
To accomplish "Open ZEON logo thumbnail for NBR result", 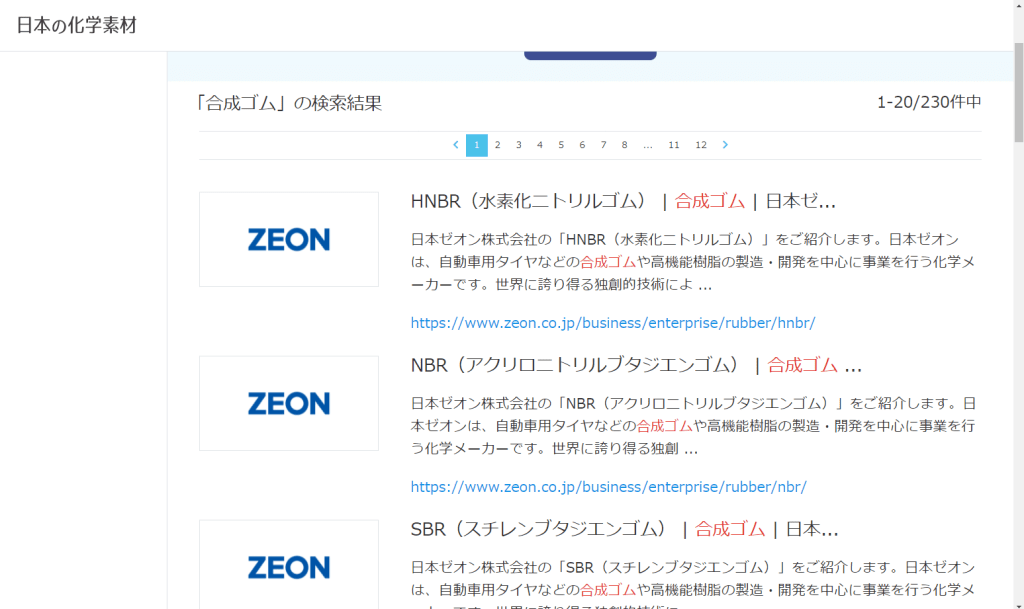I will pos(289,404).
